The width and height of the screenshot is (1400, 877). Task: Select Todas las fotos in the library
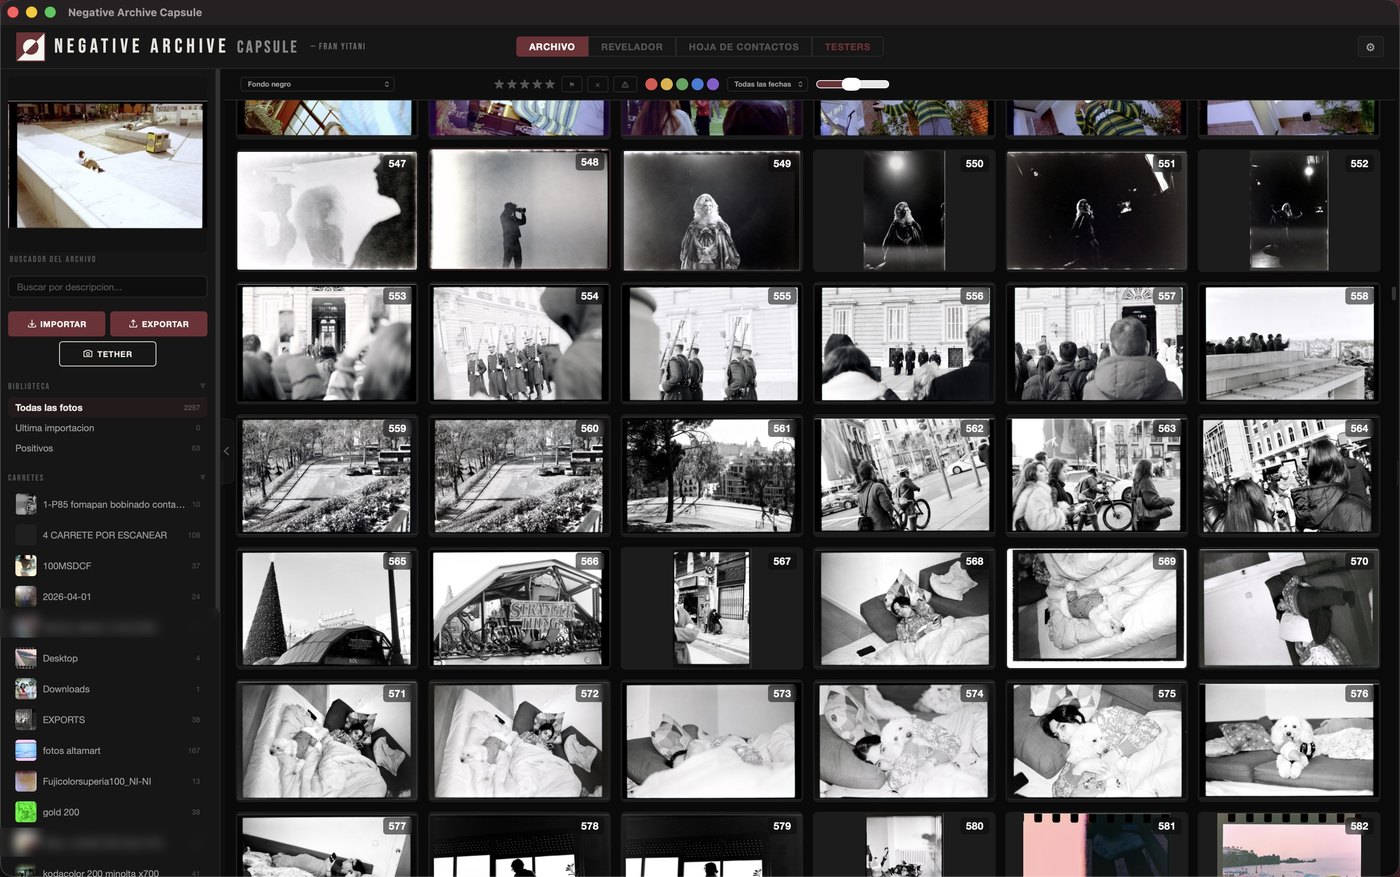(x=108, y=408)
